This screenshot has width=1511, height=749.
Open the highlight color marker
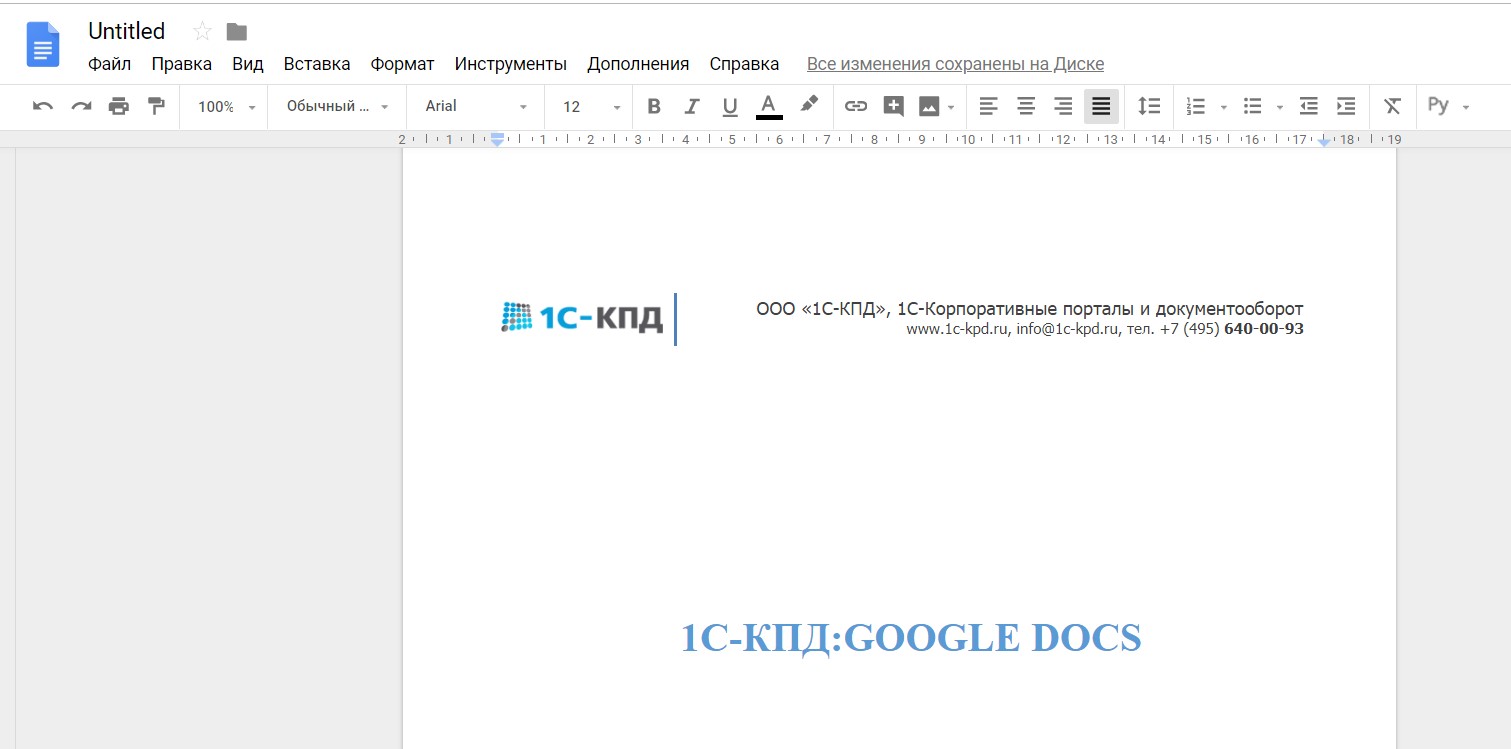[x=809, y=104]
